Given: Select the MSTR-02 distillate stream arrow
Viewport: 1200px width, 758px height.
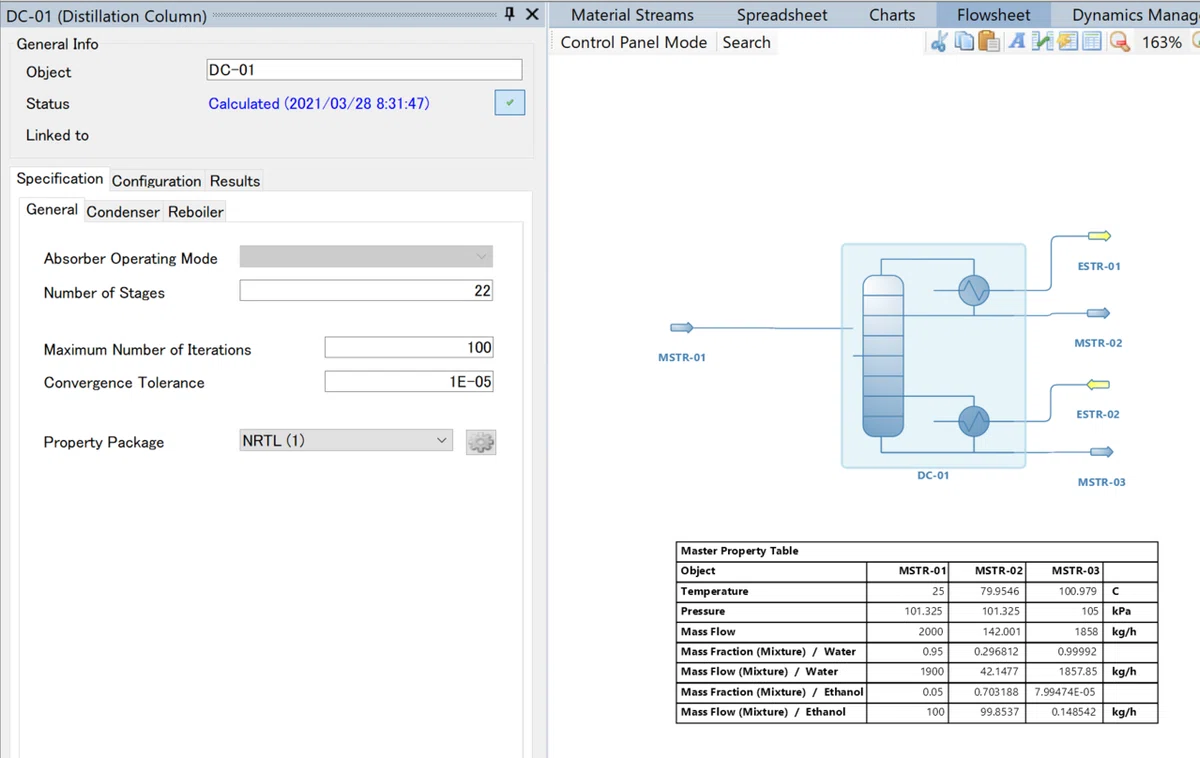Looking at the screenshot, I should [1099, 314].
